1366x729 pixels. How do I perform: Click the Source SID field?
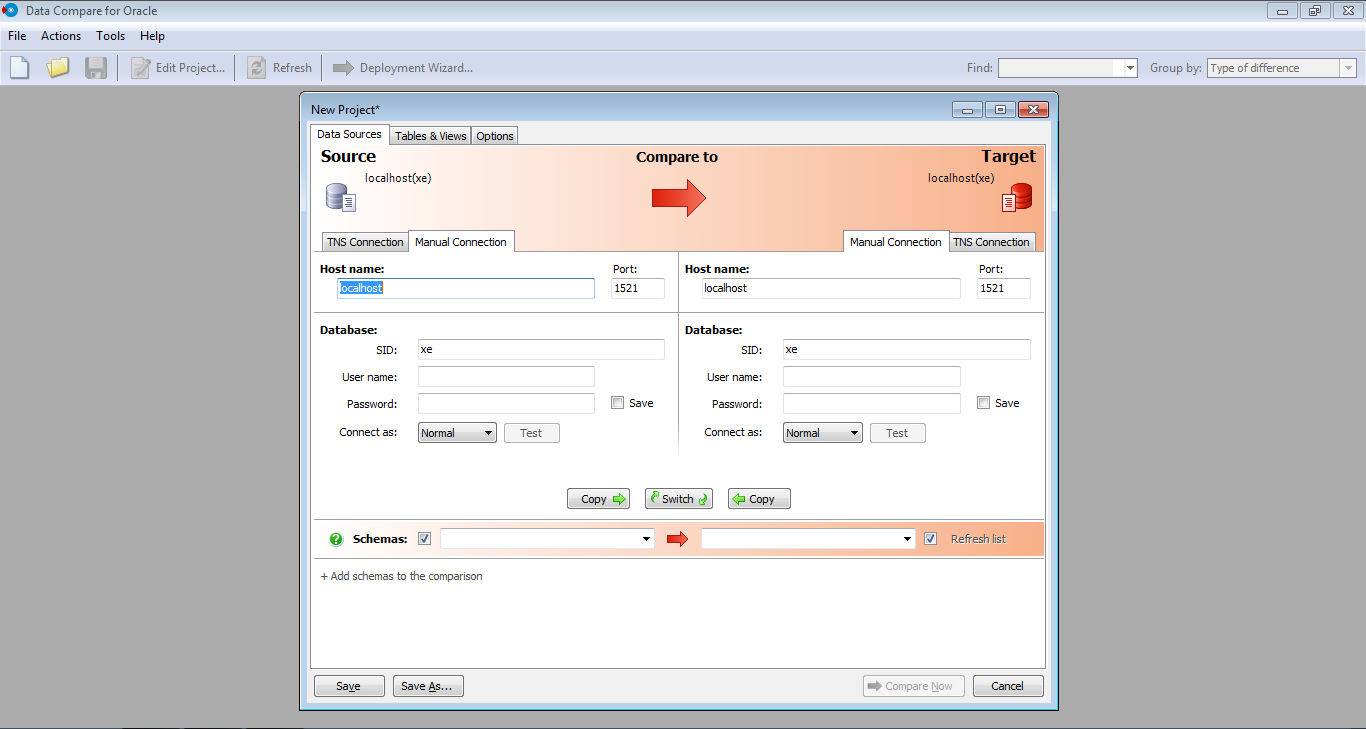coord(541,350)
